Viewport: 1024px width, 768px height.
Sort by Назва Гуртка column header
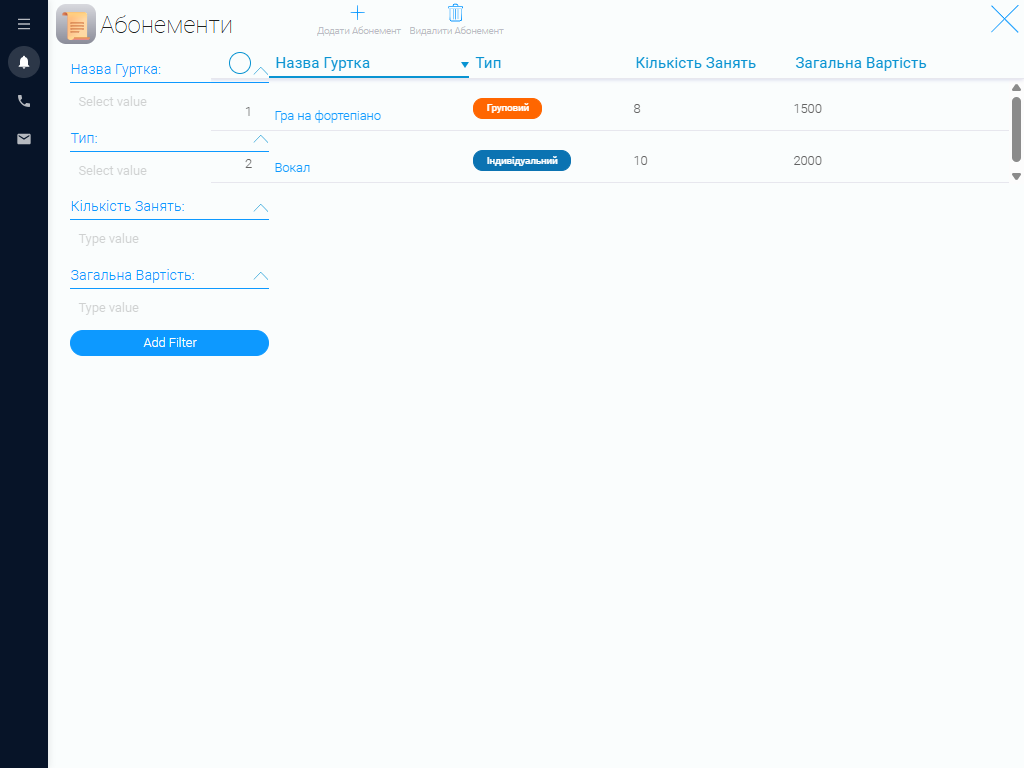coord(323,63)
